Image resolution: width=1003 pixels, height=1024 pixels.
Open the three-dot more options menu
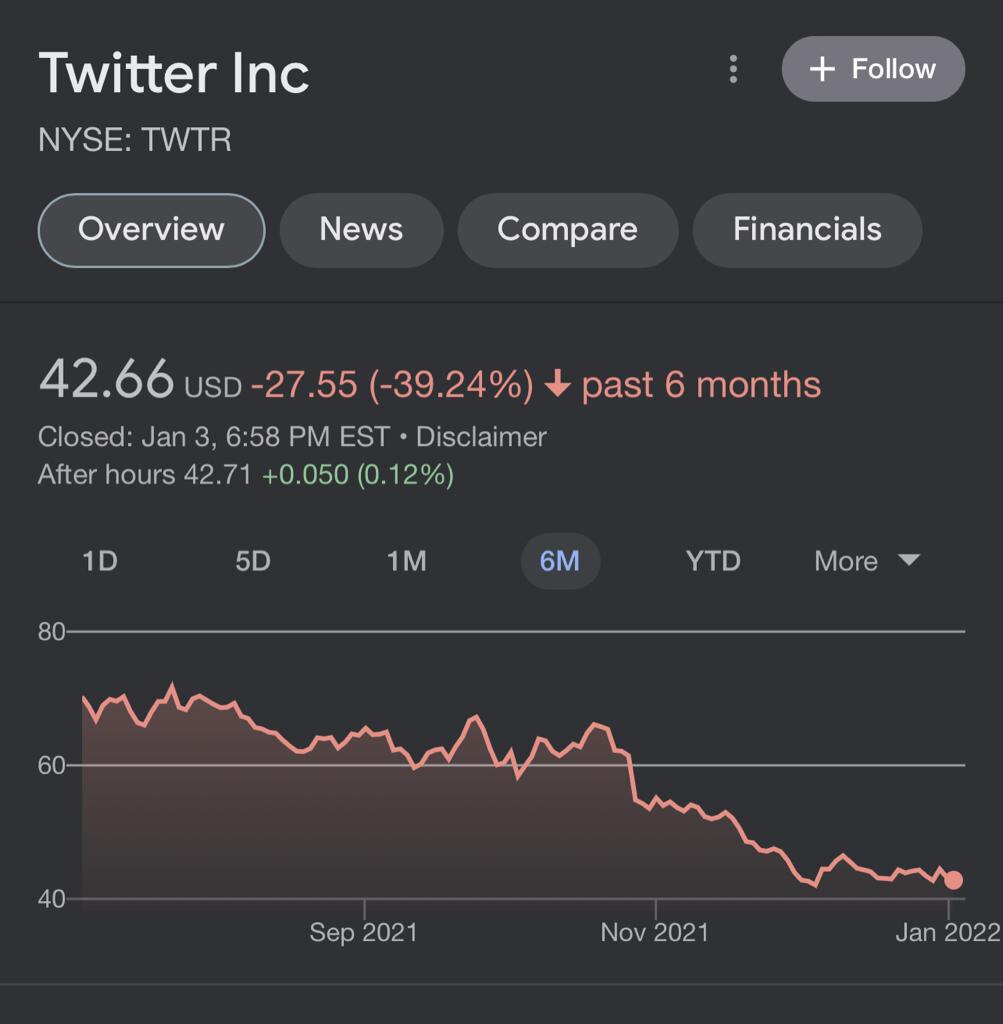[x=733, y=69]
